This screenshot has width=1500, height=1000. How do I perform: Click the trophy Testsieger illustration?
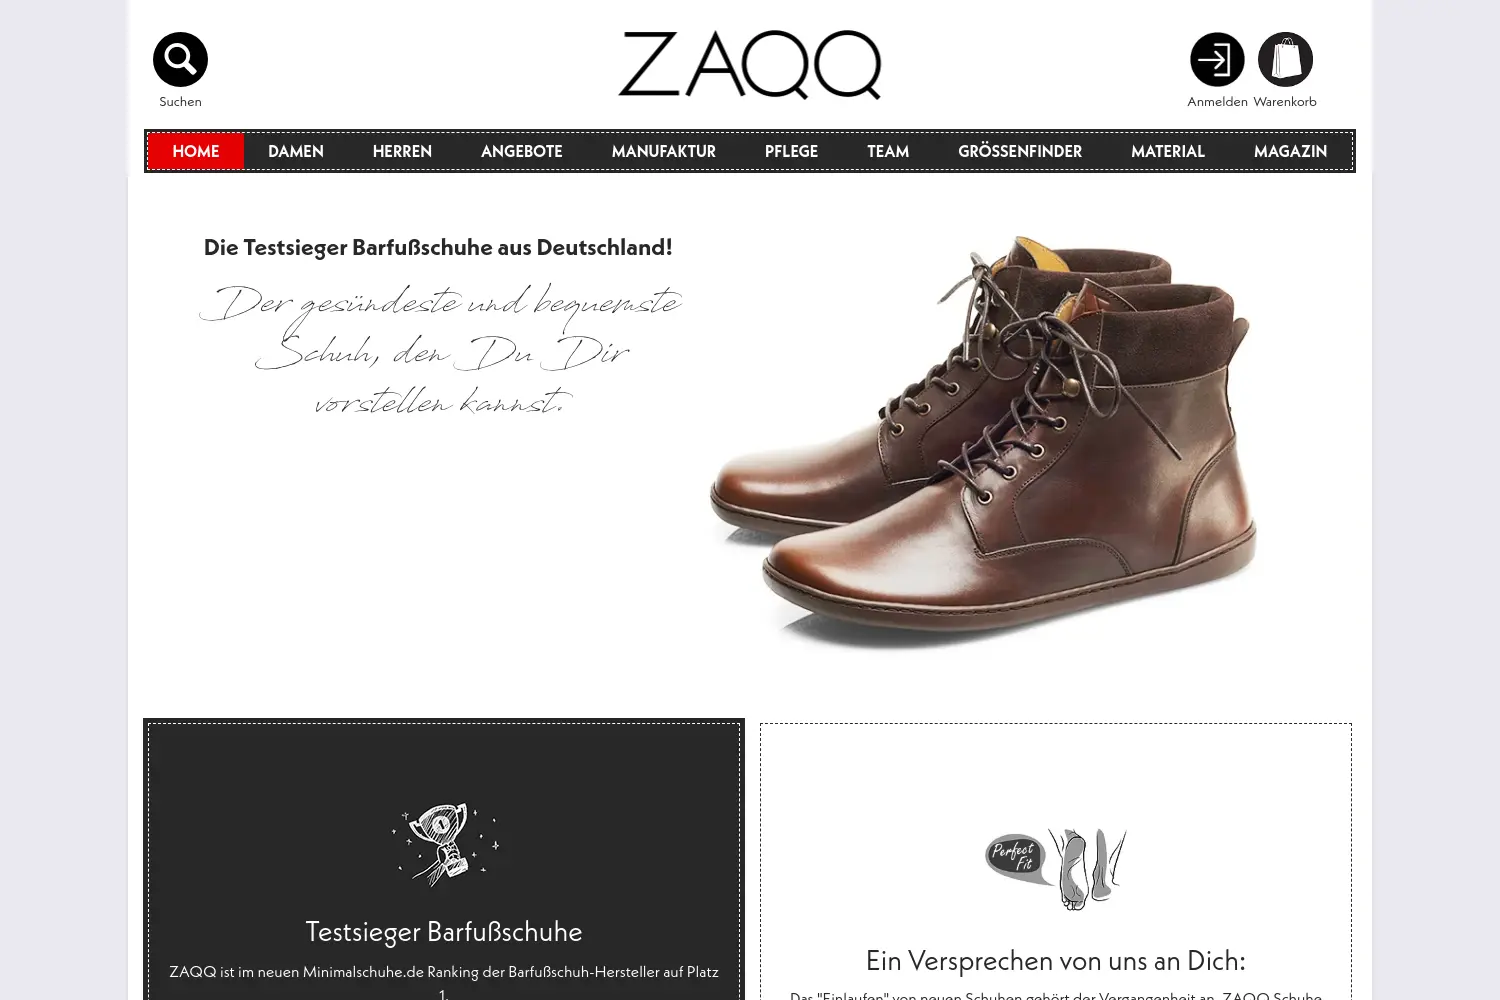click(x=444, y=845)
